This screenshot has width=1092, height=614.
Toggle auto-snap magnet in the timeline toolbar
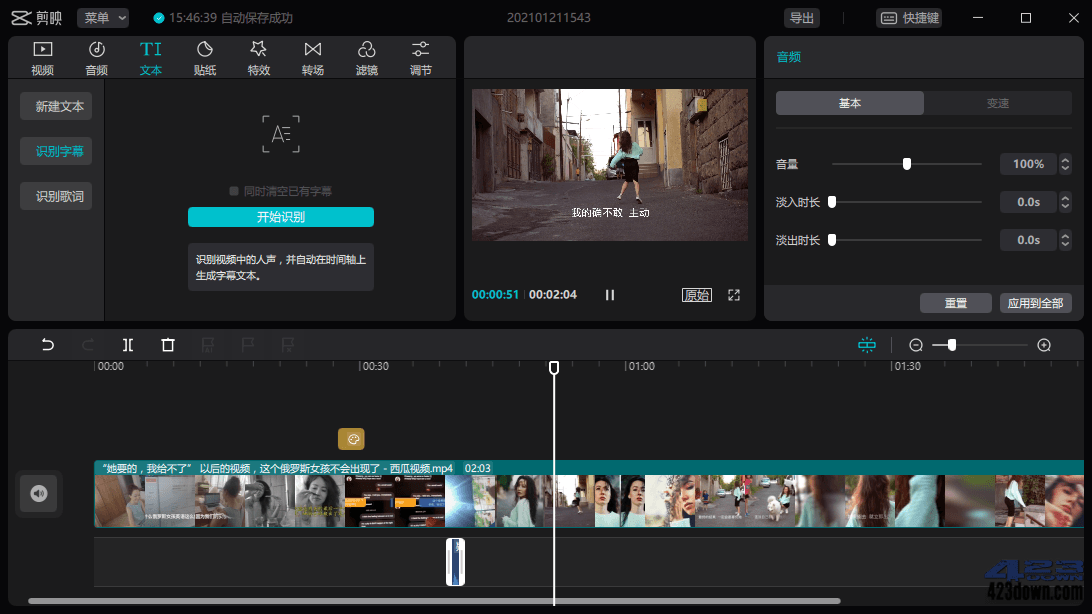pyautogui.click(x=866, y=344)
